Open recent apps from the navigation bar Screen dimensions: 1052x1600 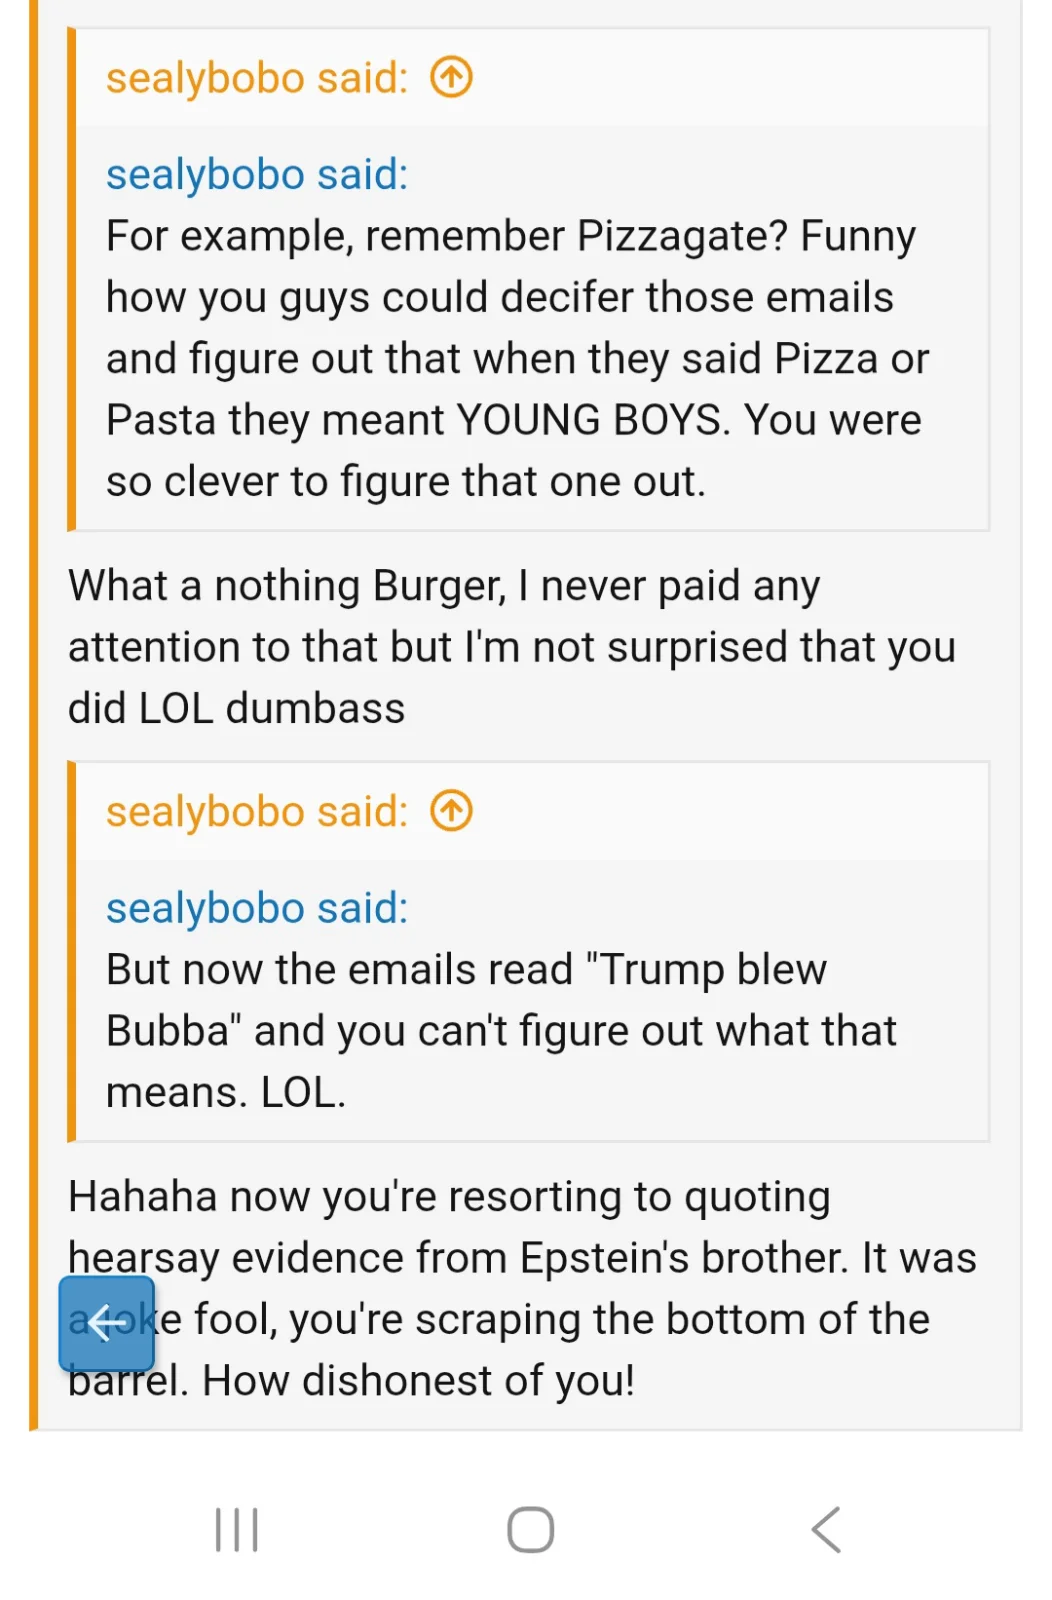click(x=234, y=1527)
